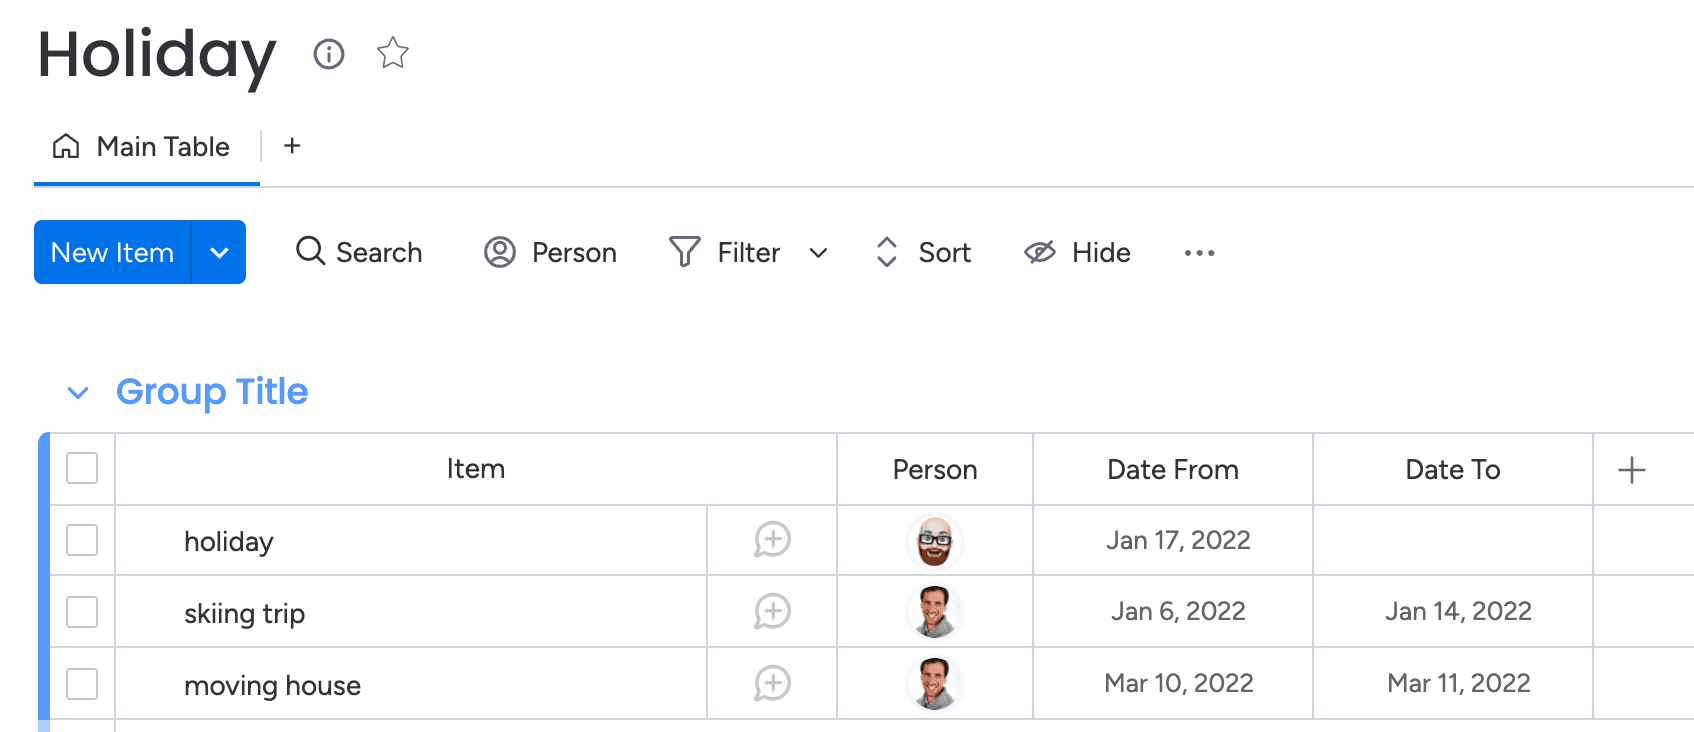This screenshot has height=732, width=1694.
Task: Click person avatar in moving house row
Action: pos(935,684)
